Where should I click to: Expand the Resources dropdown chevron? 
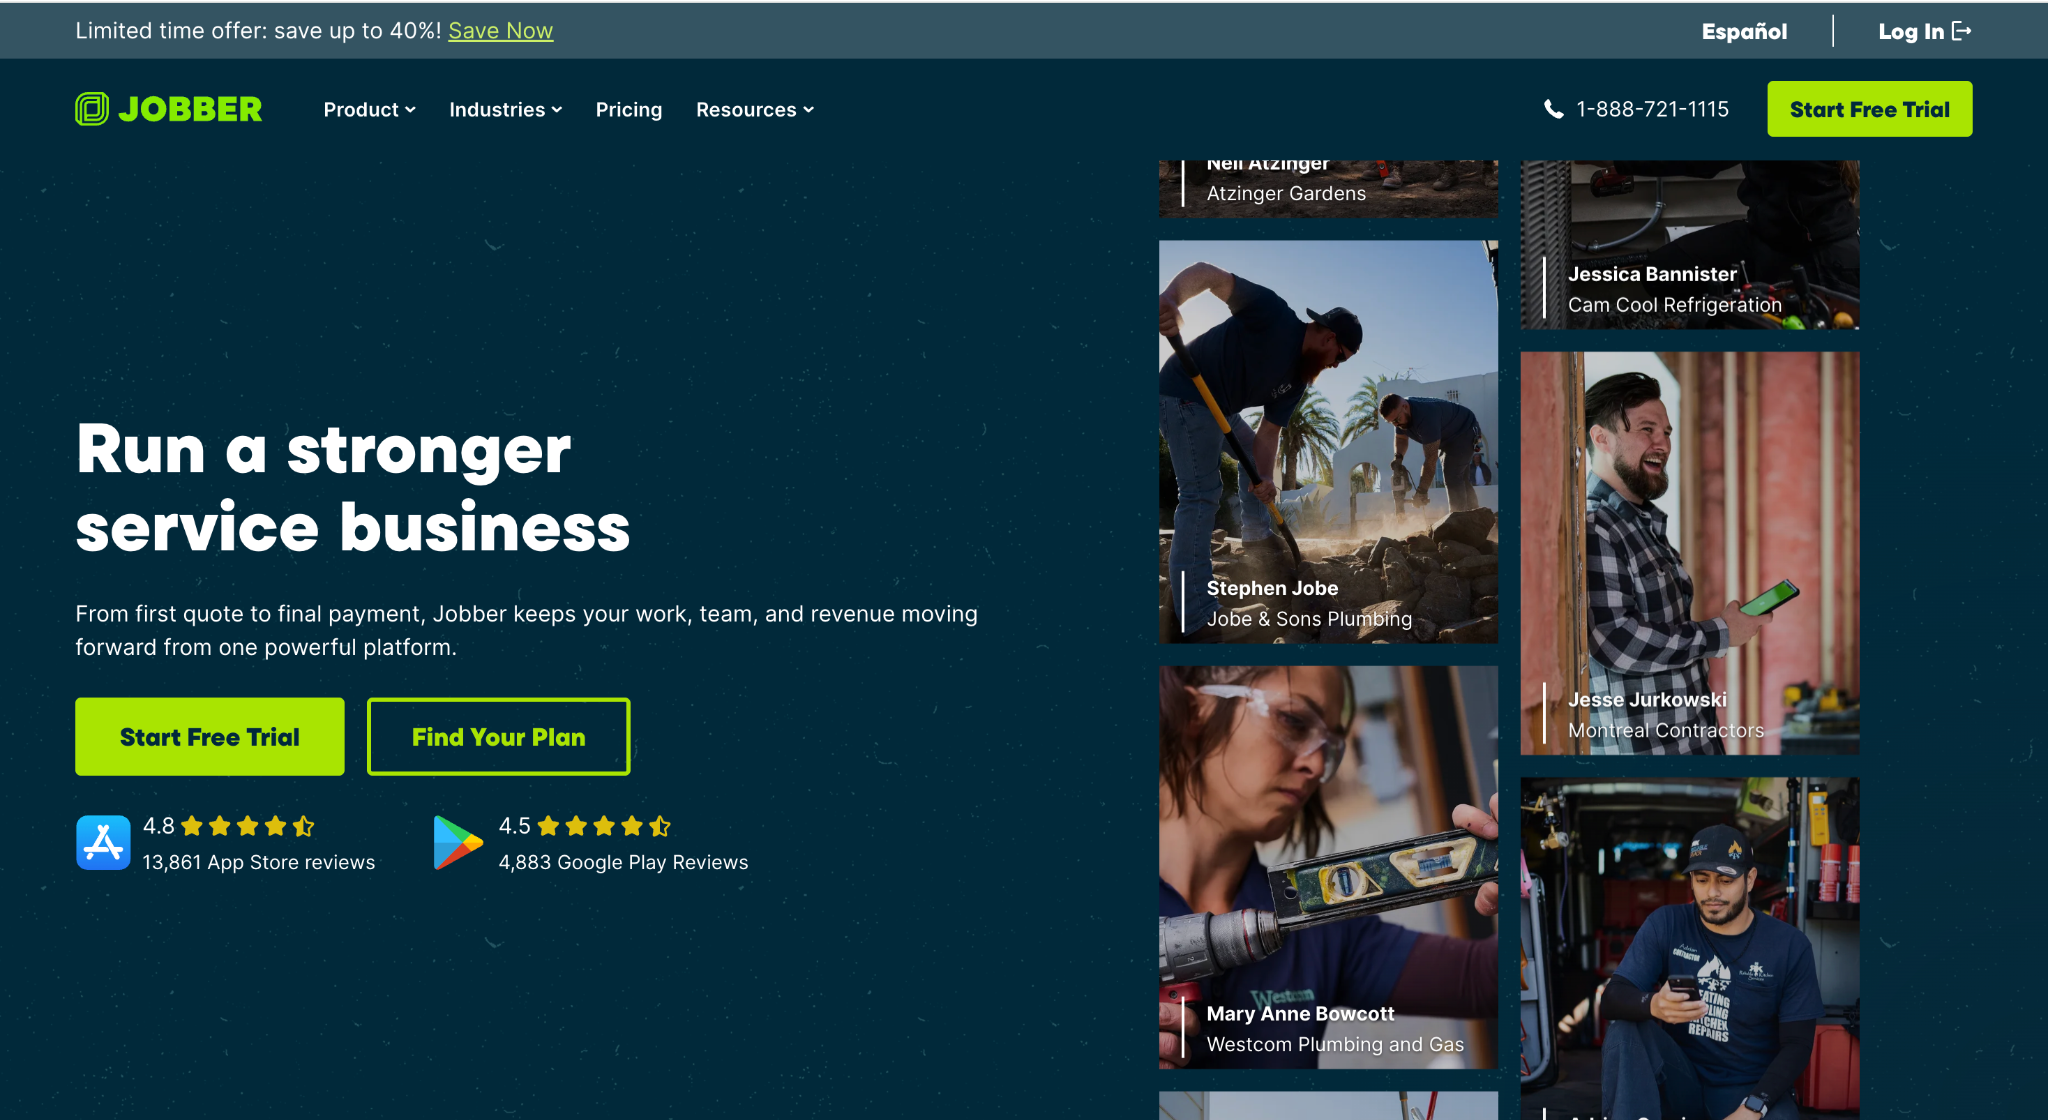pos(808,110)
